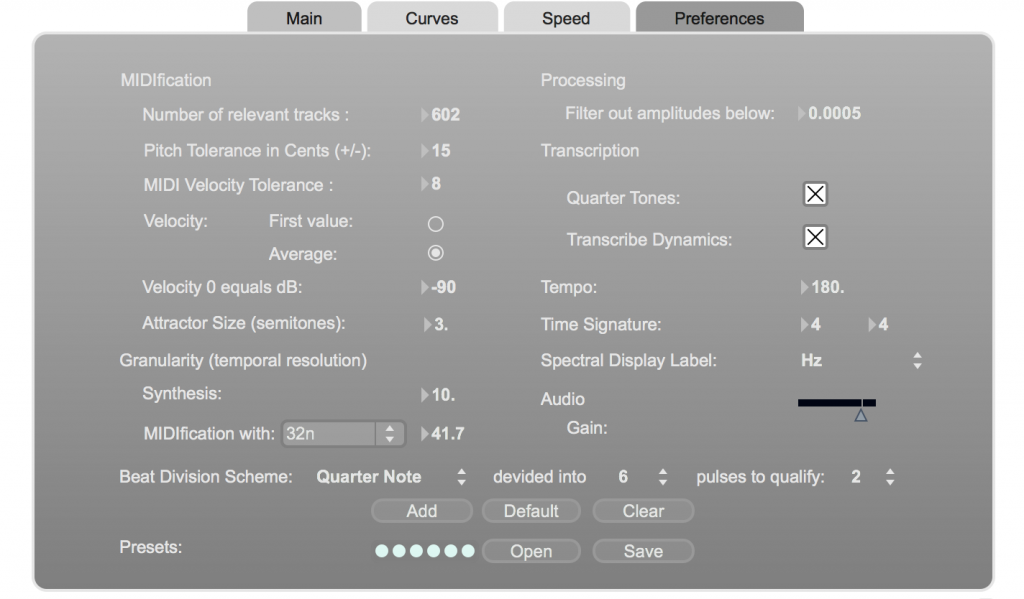The height and width of the screenshot is (599, 1024).
Task: Click the third preset dot
Action: [416, 551]
